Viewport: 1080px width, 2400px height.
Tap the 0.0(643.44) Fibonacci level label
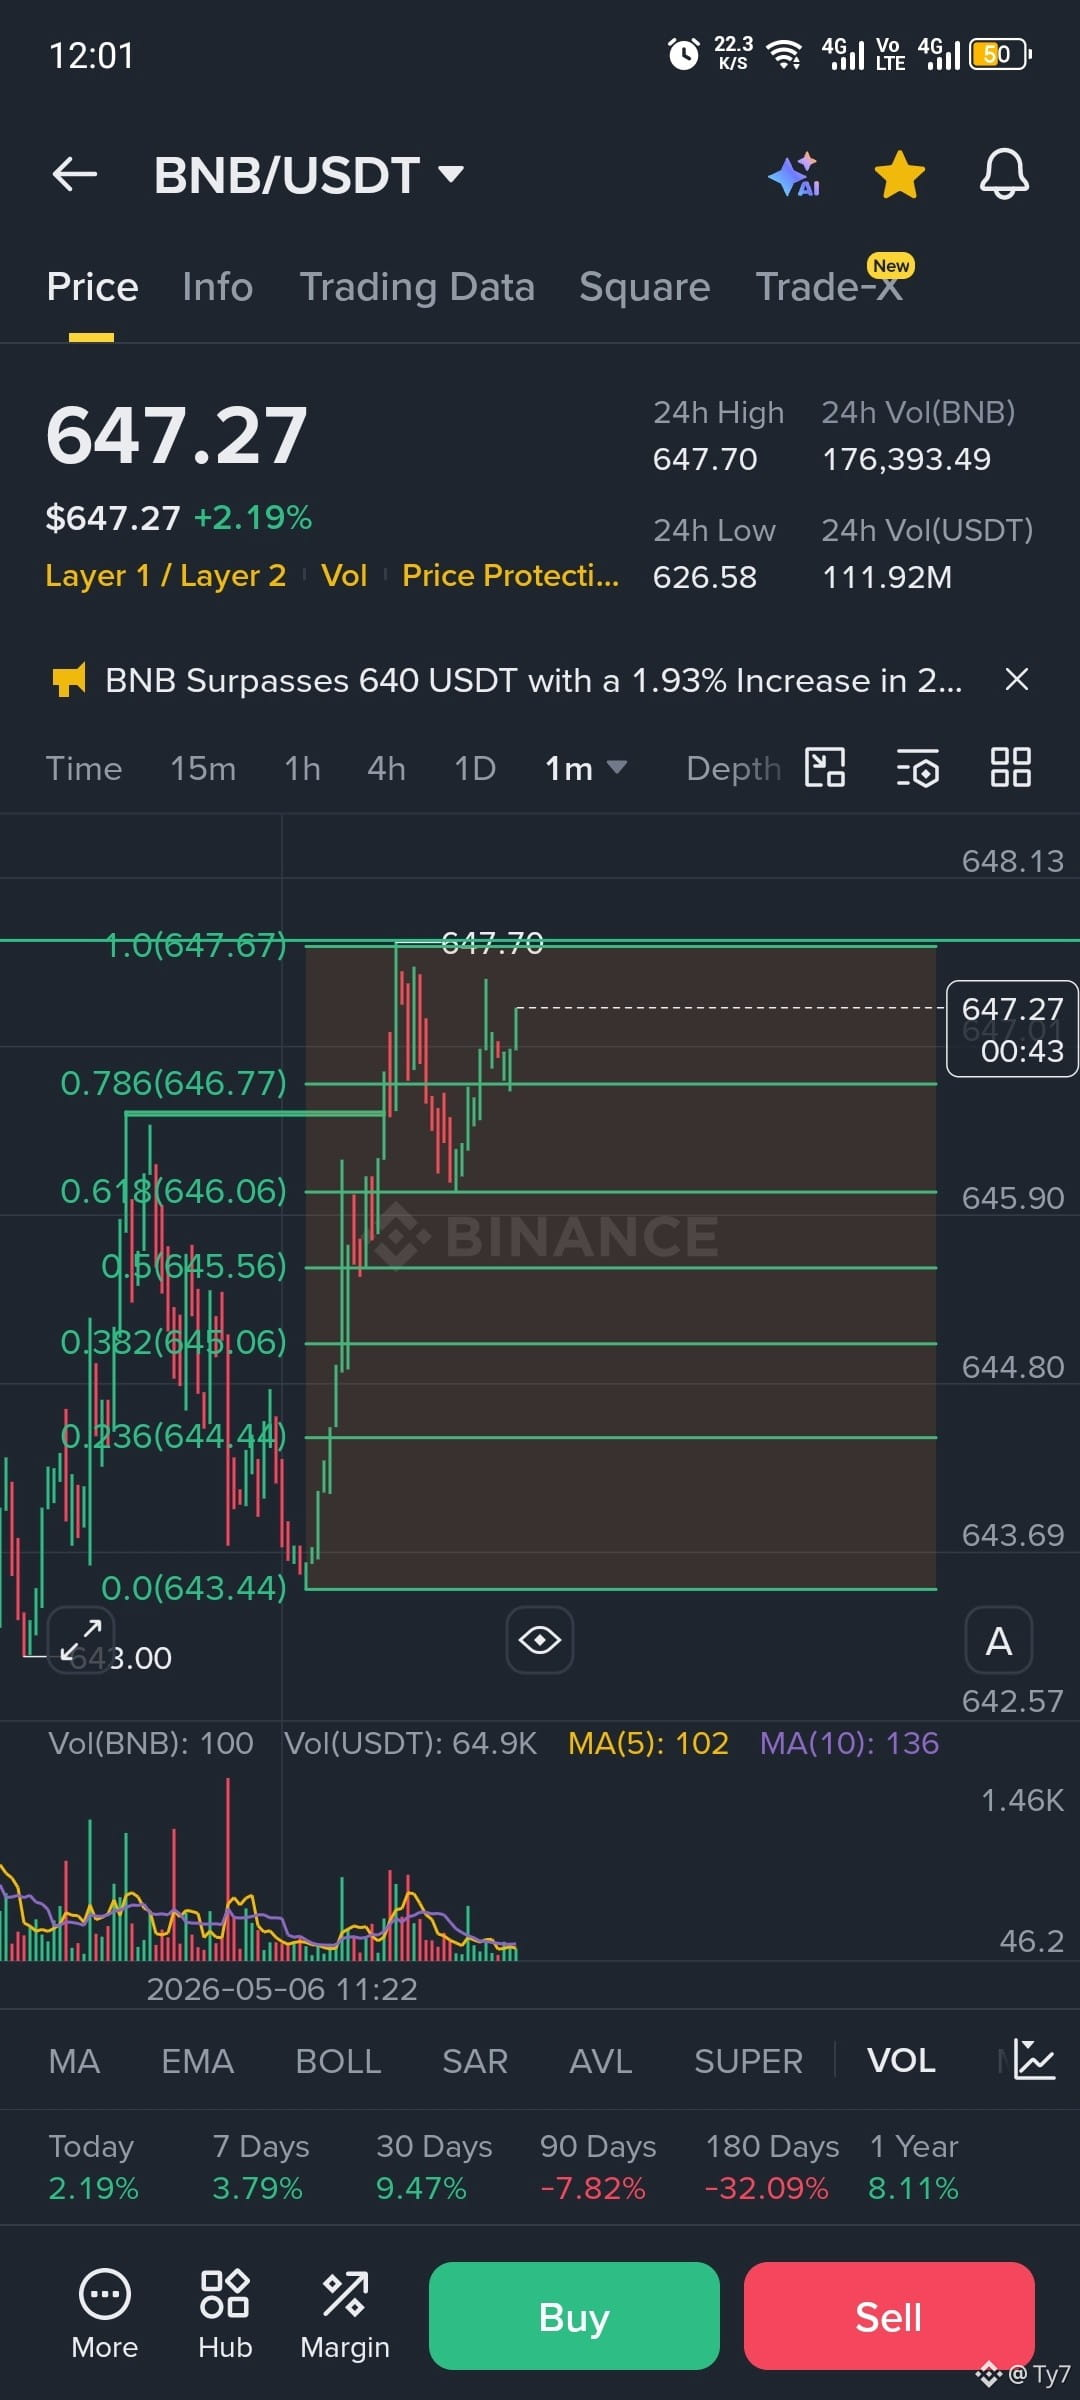(x=194, y=1587)
